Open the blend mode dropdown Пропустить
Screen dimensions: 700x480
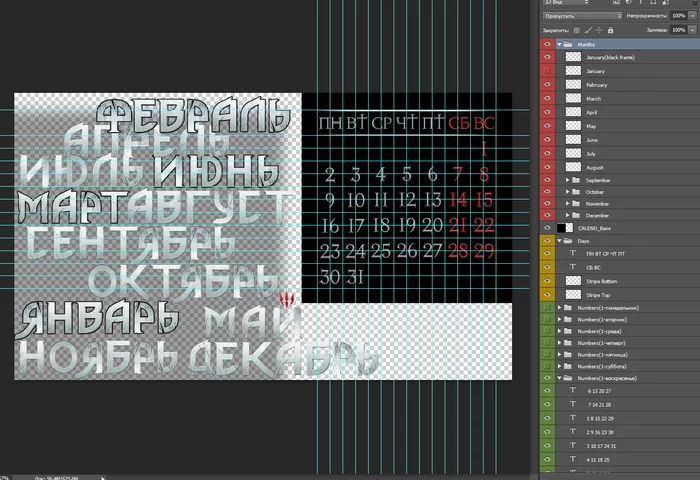[x=582, y=16]
